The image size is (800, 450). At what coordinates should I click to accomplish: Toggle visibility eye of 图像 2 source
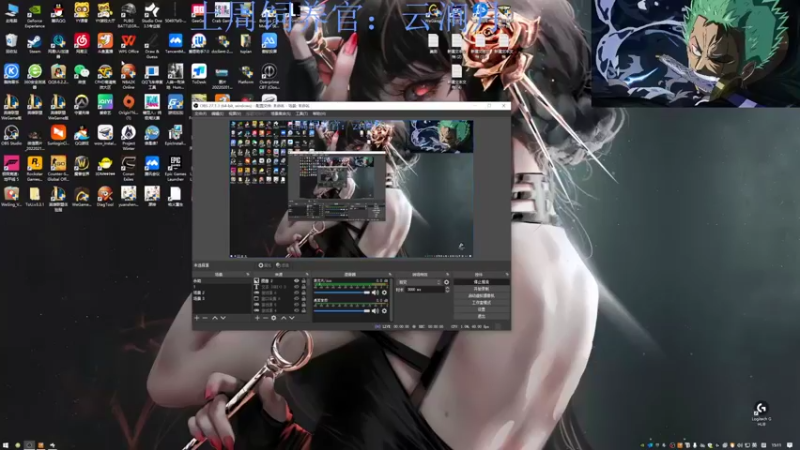click(296, 281)
